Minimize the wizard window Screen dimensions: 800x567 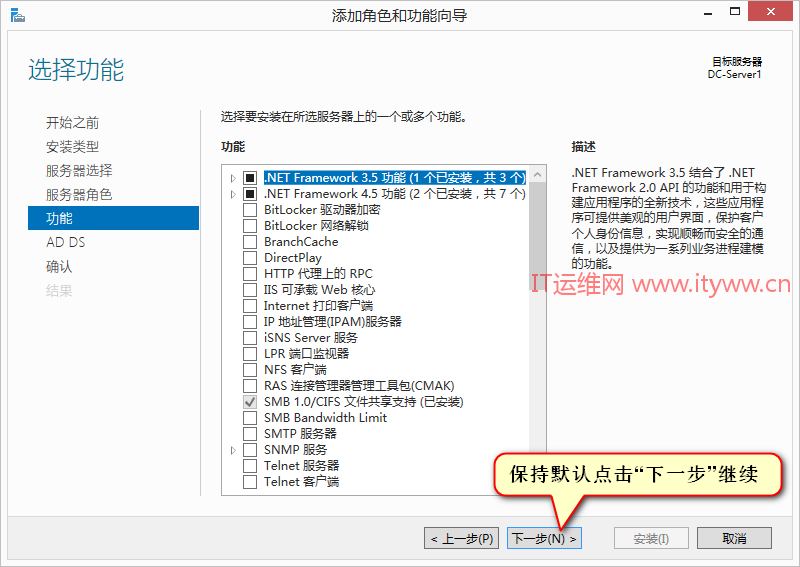click(x=708, y=12)
